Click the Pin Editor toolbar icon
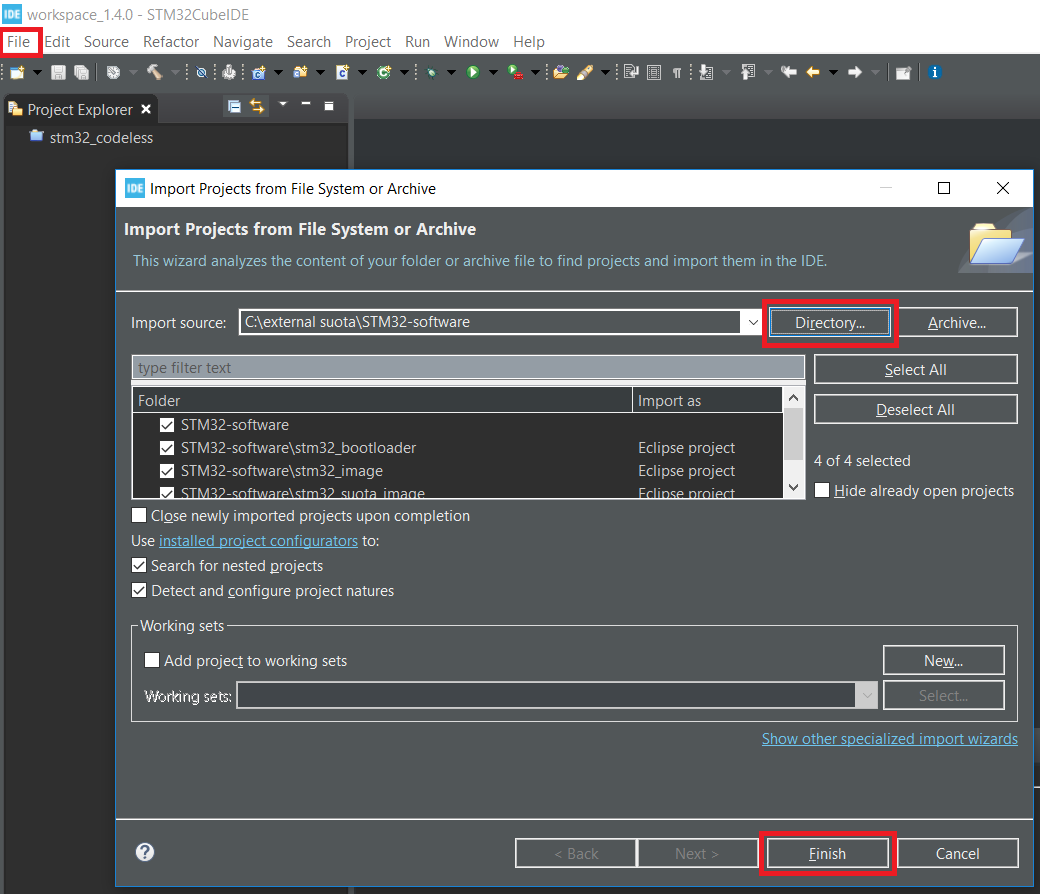Screen dimensions: 1040x894 pos(903,72)
